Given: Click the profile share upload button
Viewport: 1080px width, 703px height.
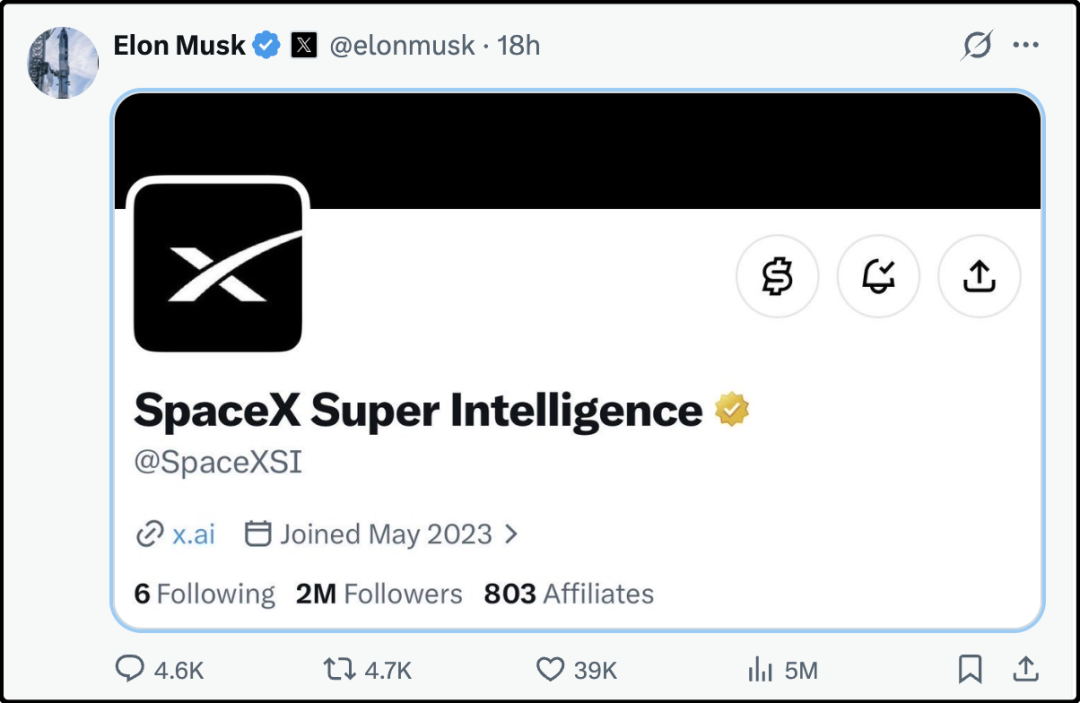Looking at the screenshot, I should (x=979, y=276).
